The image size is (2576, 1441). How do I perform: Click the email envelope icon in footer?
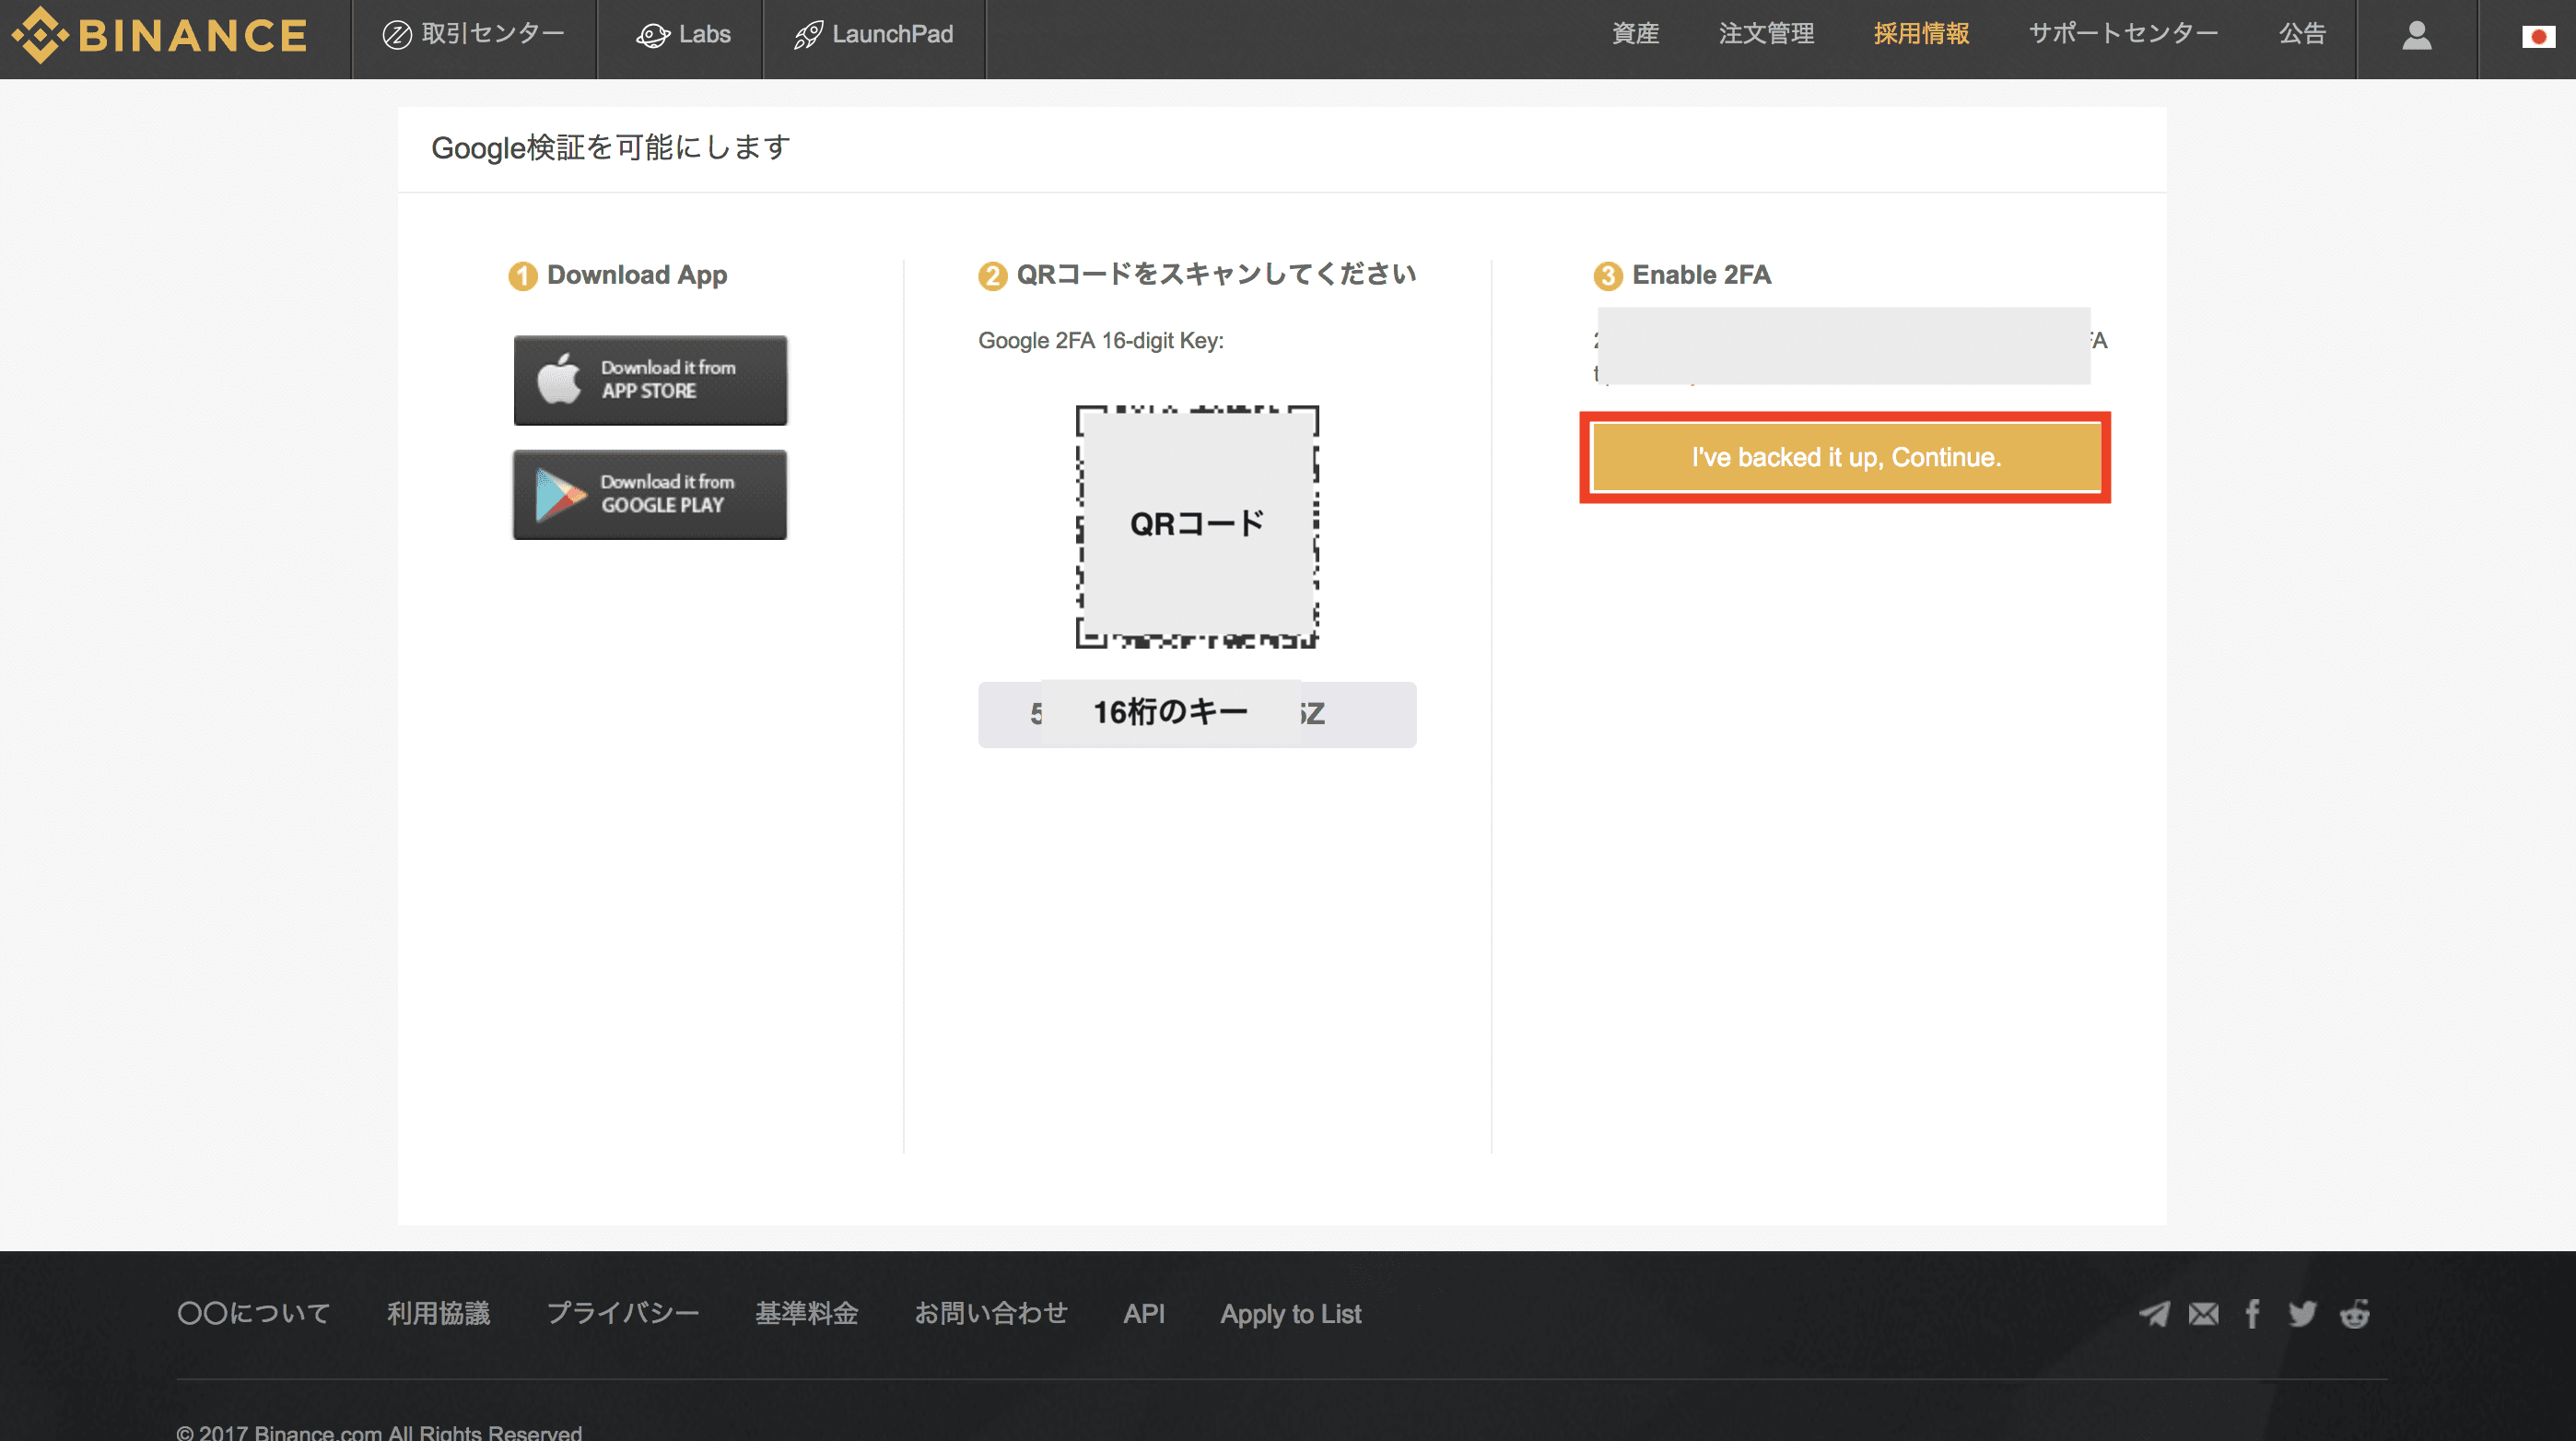coord(2203,1313)
